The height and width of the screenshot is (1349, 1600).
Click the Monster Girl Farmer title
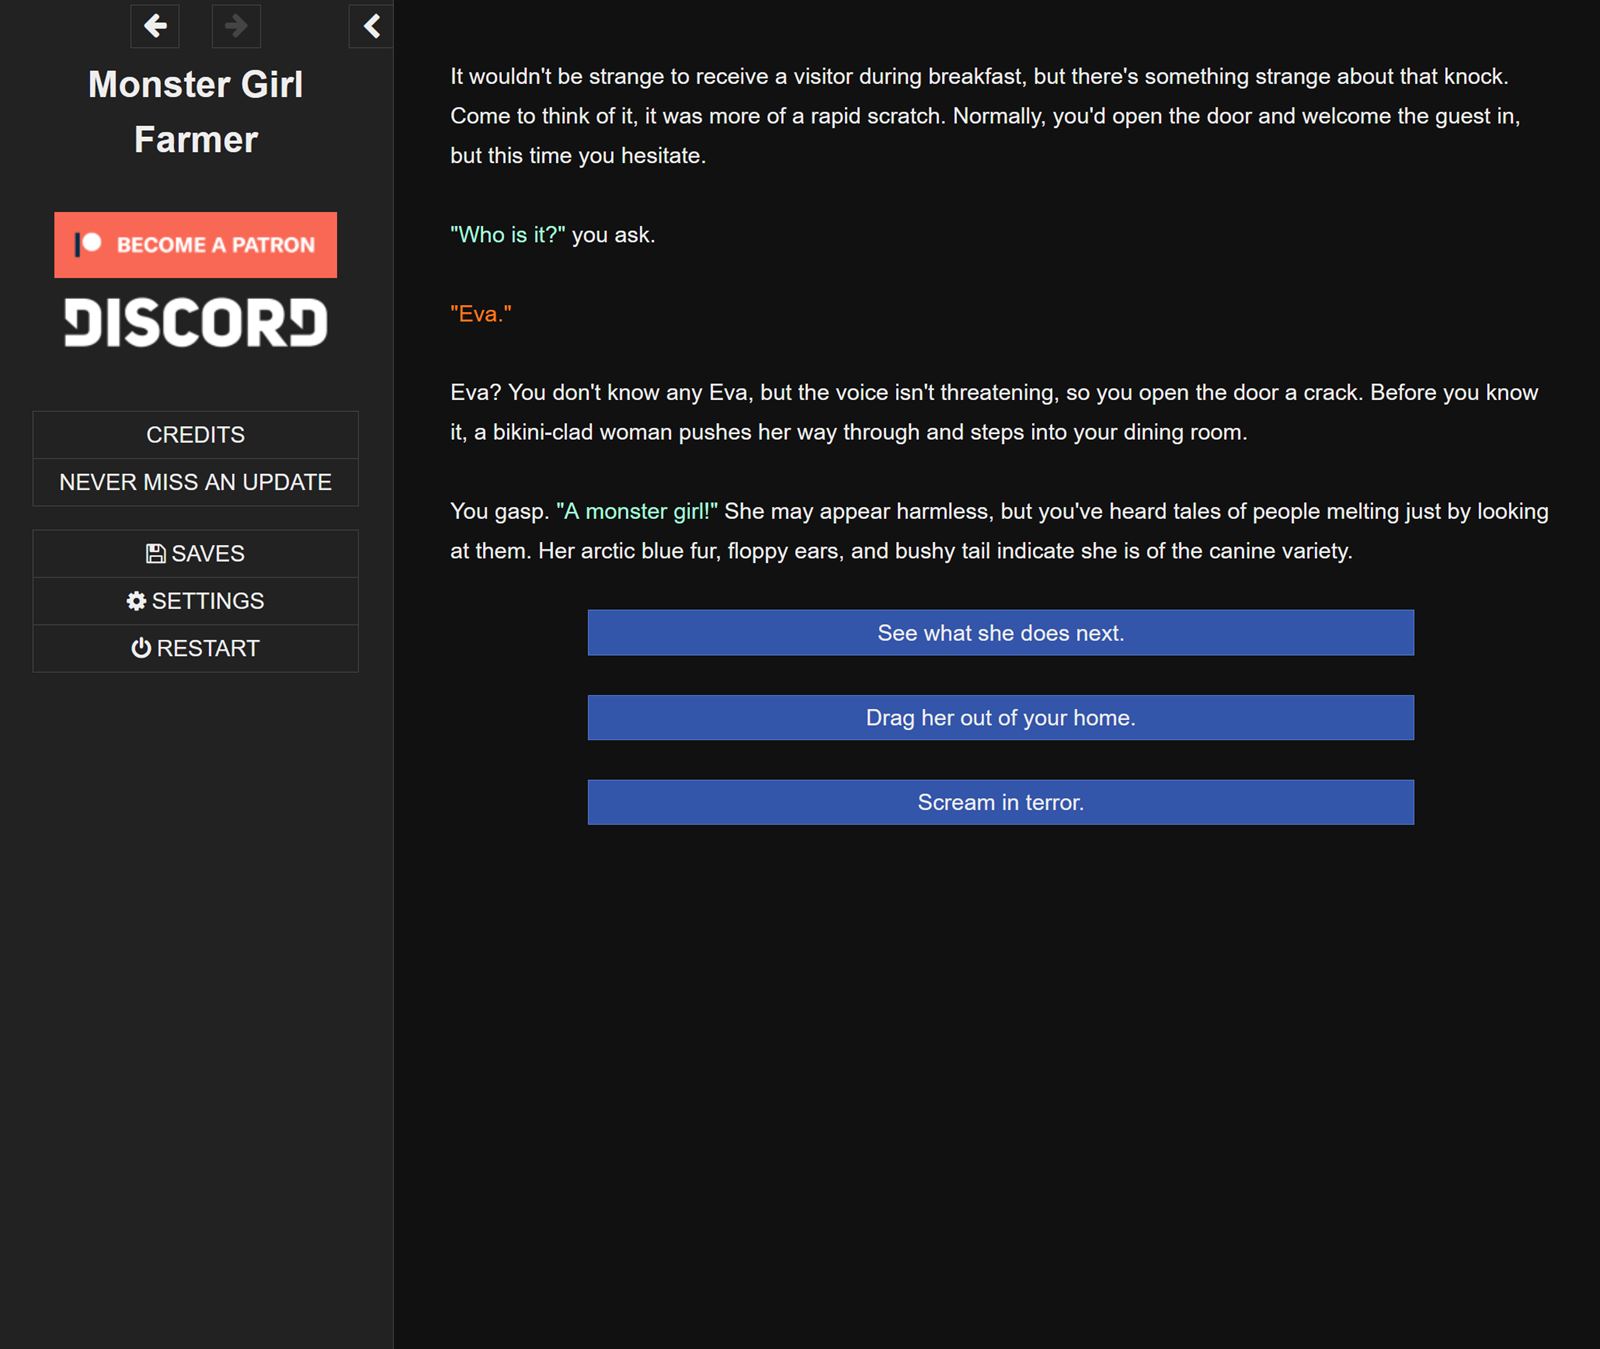(195, 111)
